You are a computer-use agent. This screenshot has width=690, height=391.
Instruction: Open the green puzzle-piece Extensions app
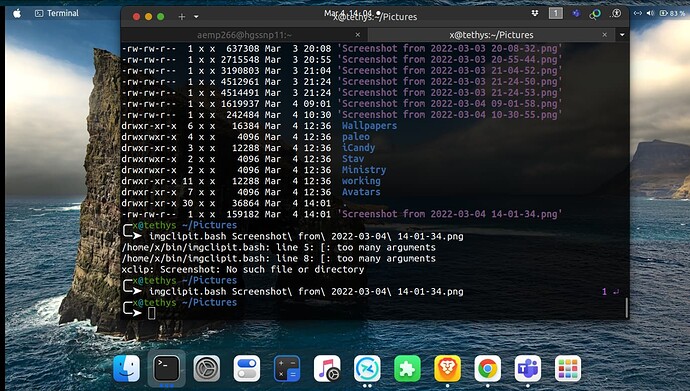407,368
